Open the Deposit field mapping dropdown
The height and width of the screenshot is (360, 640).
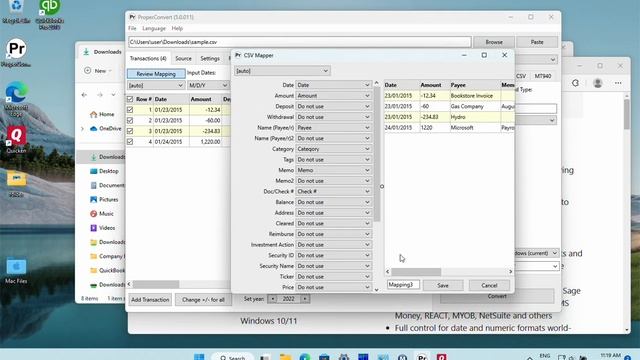click(x=333, y=106)
